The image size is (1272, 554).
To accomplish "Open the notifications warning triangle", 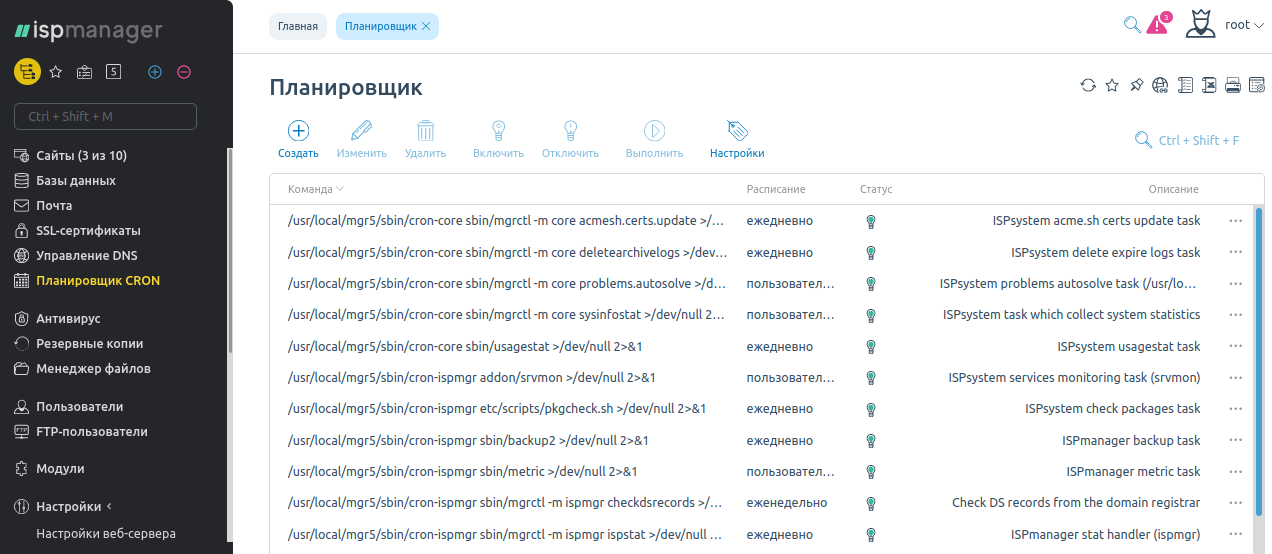I will [x=1157, y=25].
